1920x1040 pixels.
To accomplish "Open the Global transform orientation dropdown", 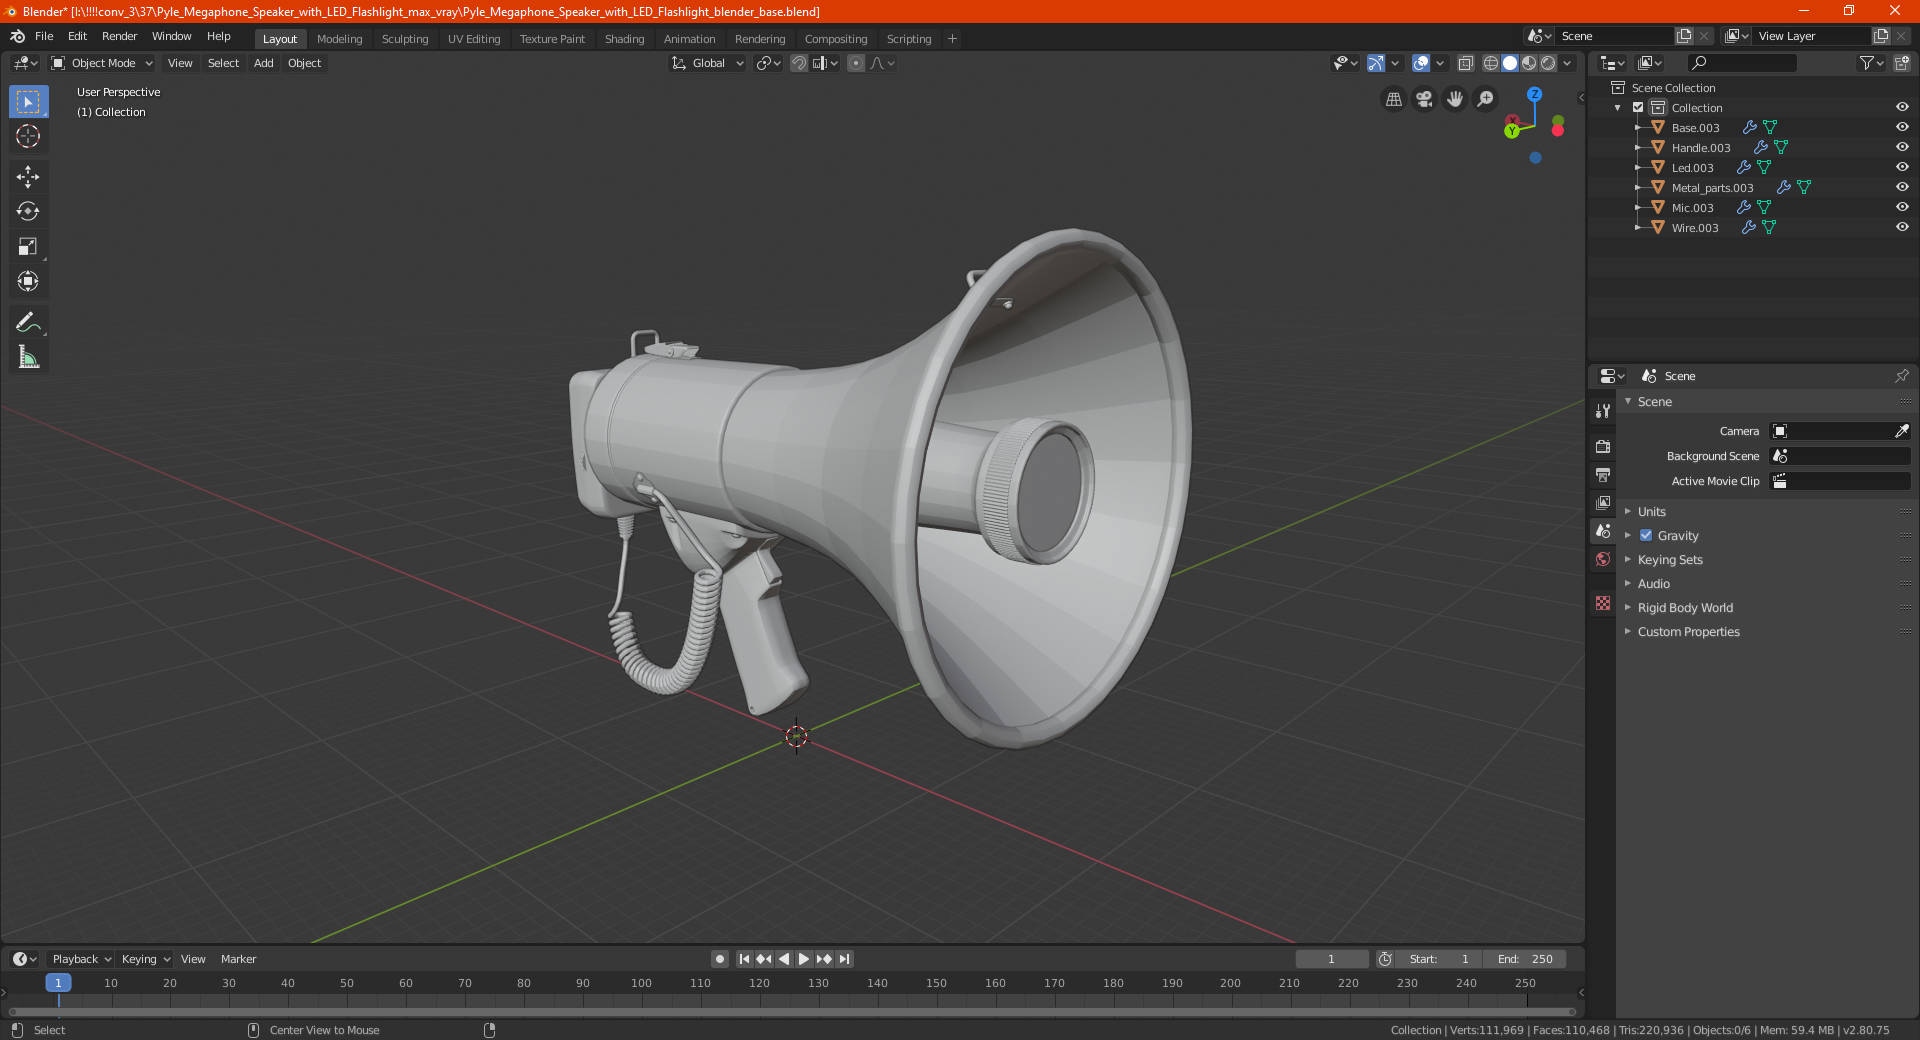I will coord(708,63).
